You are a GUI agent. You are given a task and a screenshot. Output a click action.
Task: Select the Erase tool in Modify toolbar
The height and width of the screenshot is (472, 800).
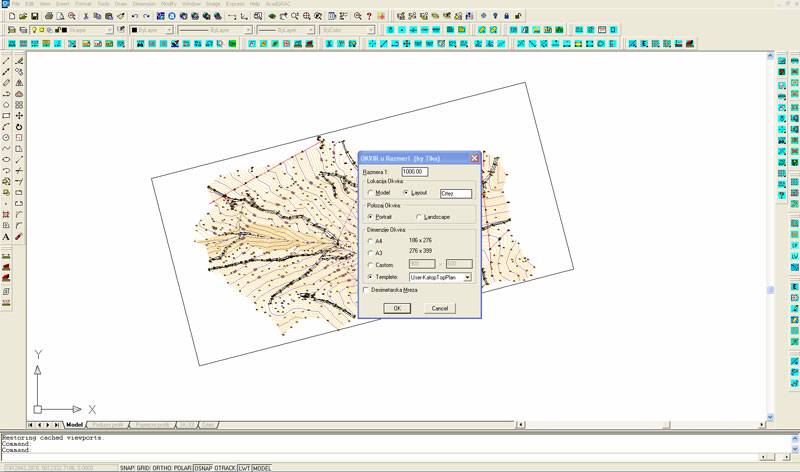[19, 61]
